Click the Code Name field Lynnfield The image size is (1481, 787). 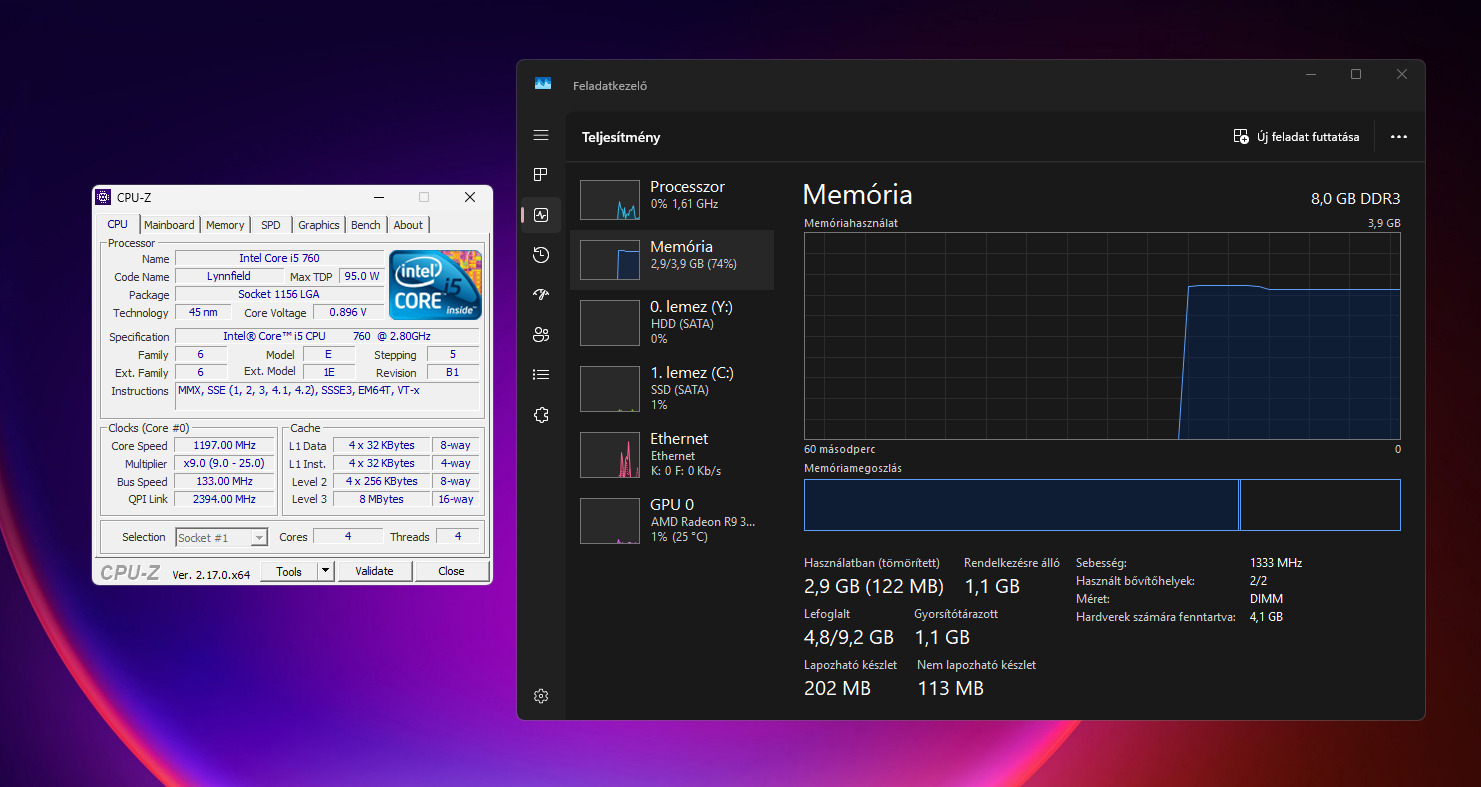229,276
